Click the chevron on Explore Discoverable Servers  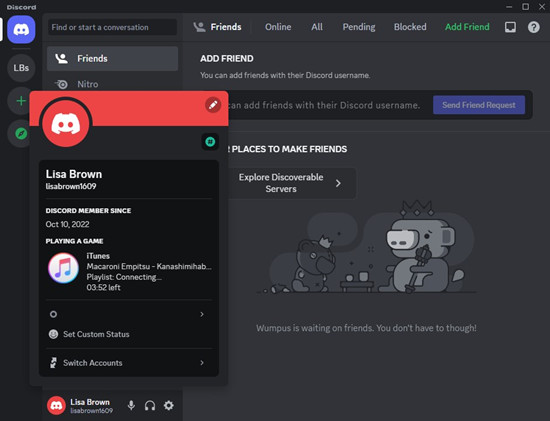coord(338,183)
